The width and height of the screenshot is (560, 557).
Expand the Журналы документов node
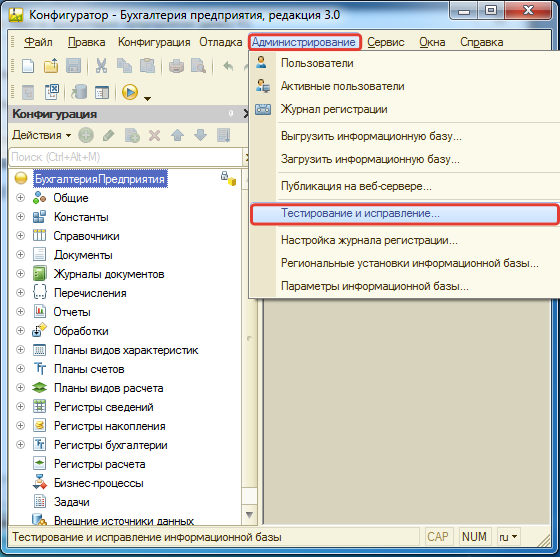click(20, 274)
